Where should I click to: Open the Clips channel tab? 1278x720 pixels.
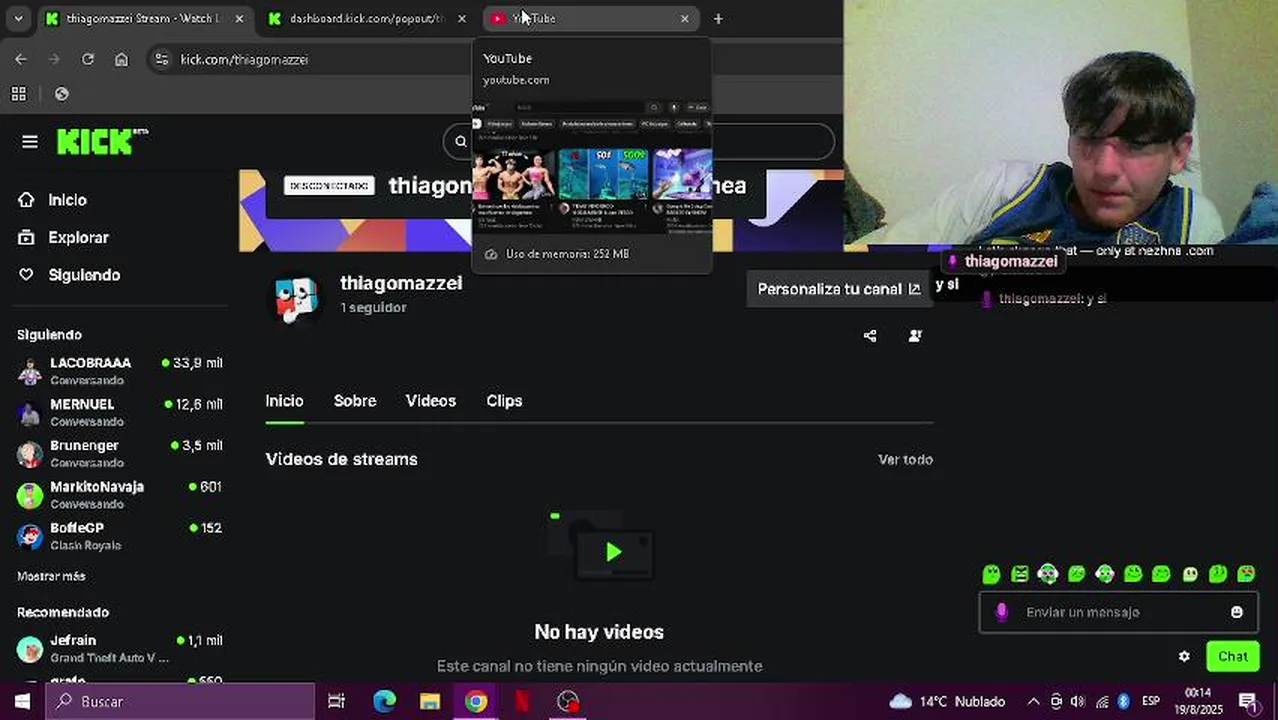504,401
